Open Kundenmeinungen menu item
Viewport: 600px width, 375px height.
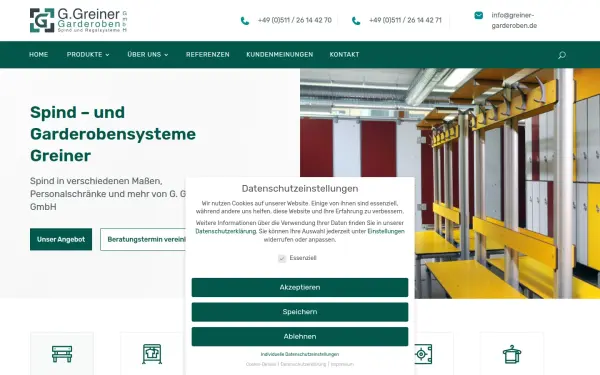pos(280,54)
